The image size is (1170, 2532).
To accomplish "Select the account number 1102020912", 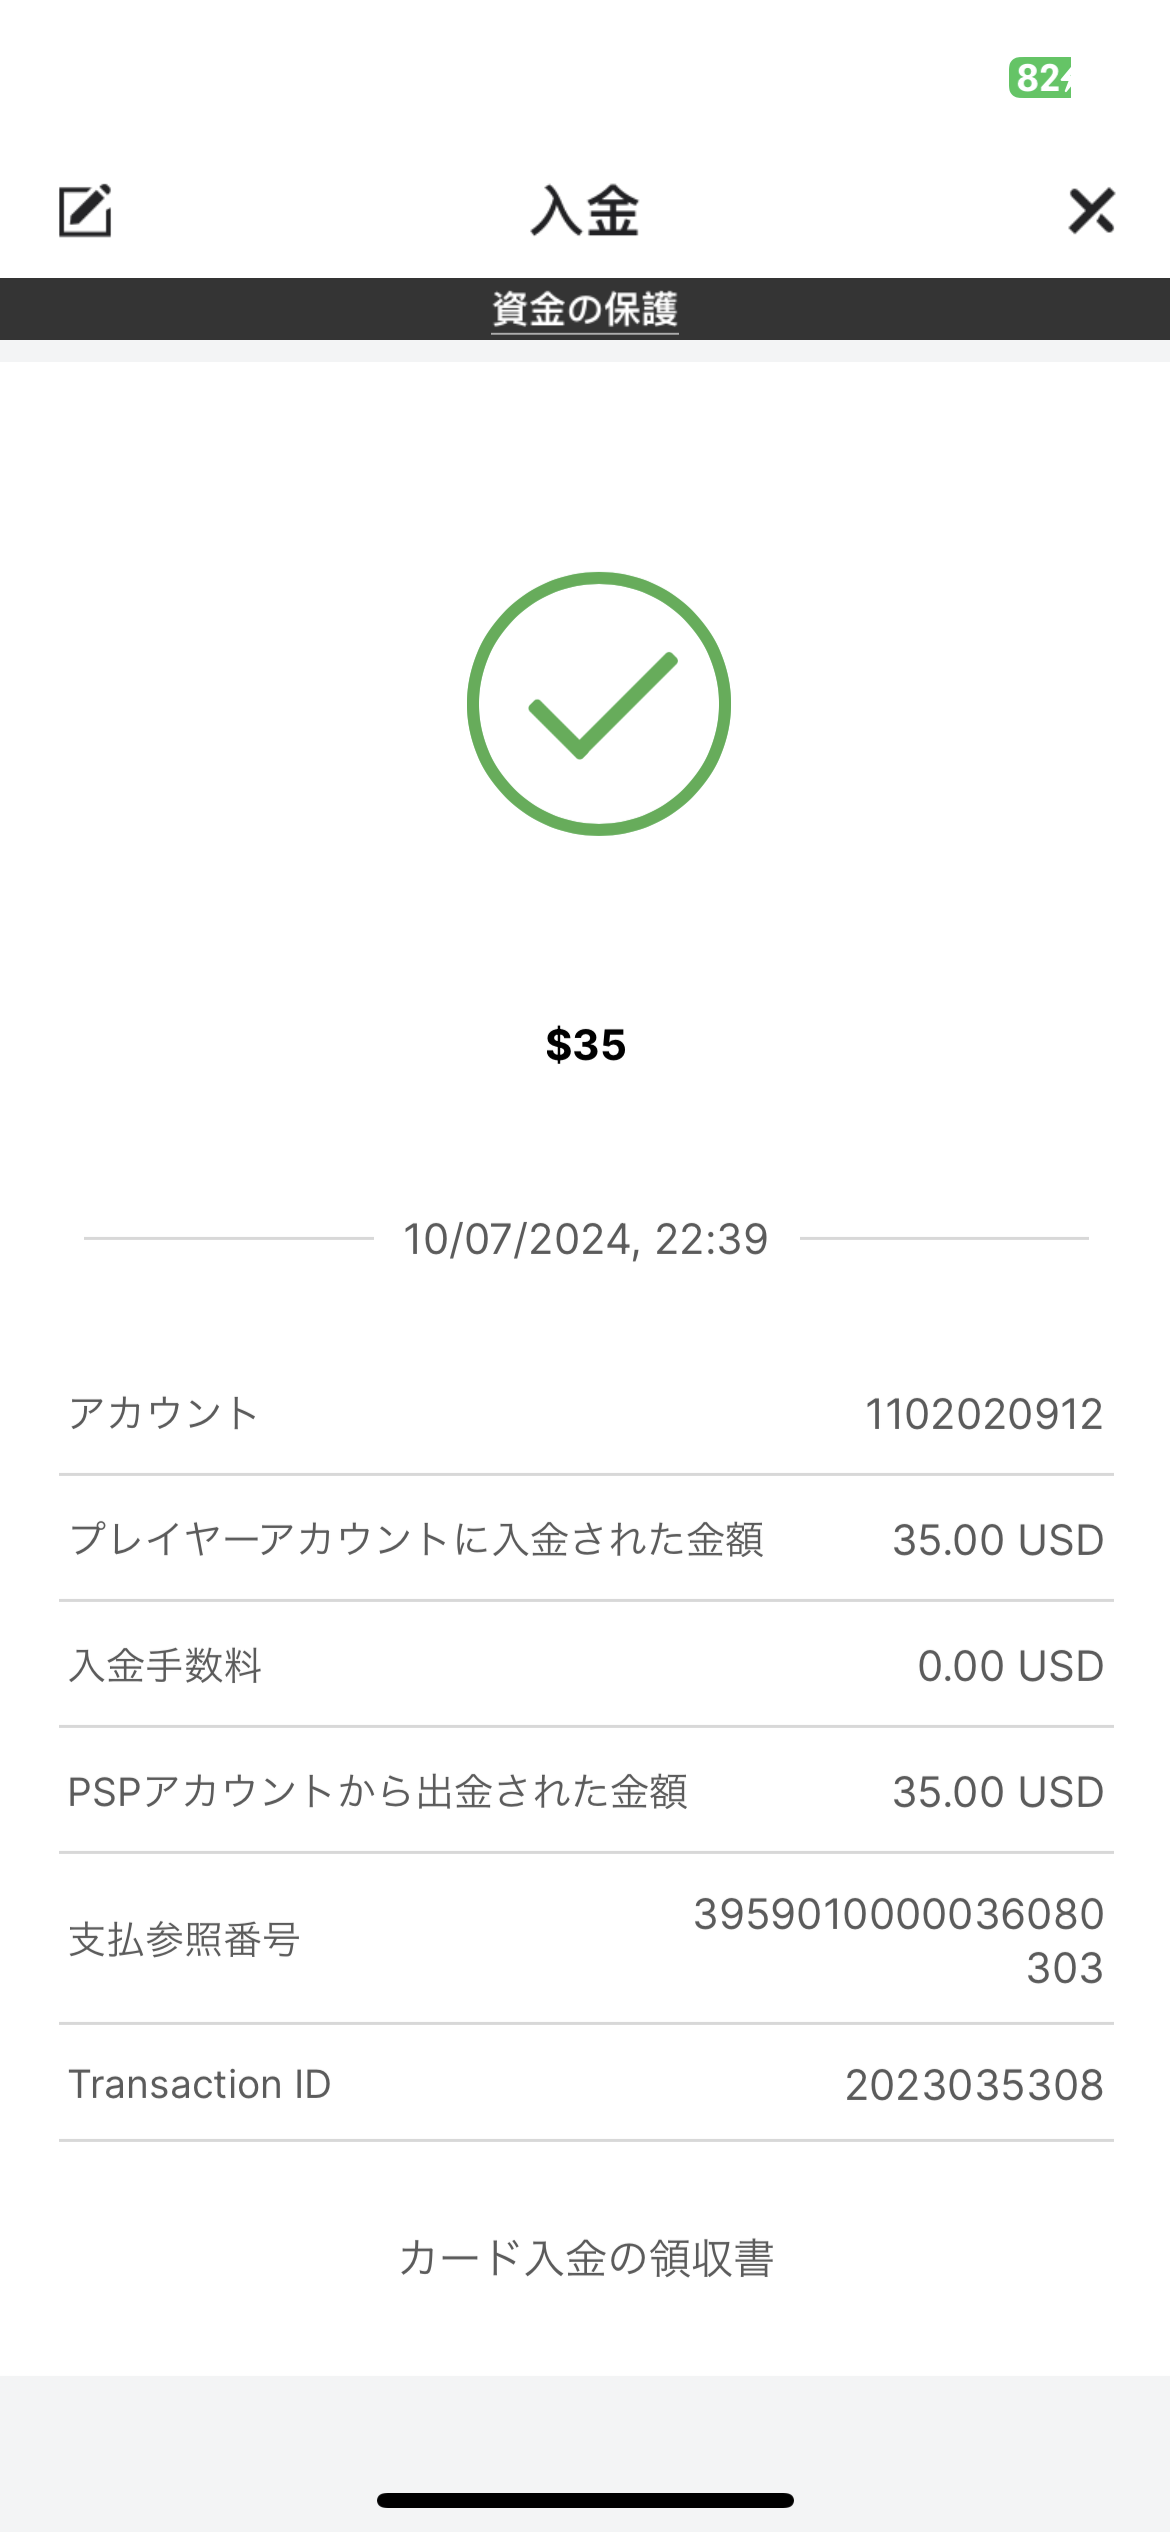I will [x=983, y=1414].
